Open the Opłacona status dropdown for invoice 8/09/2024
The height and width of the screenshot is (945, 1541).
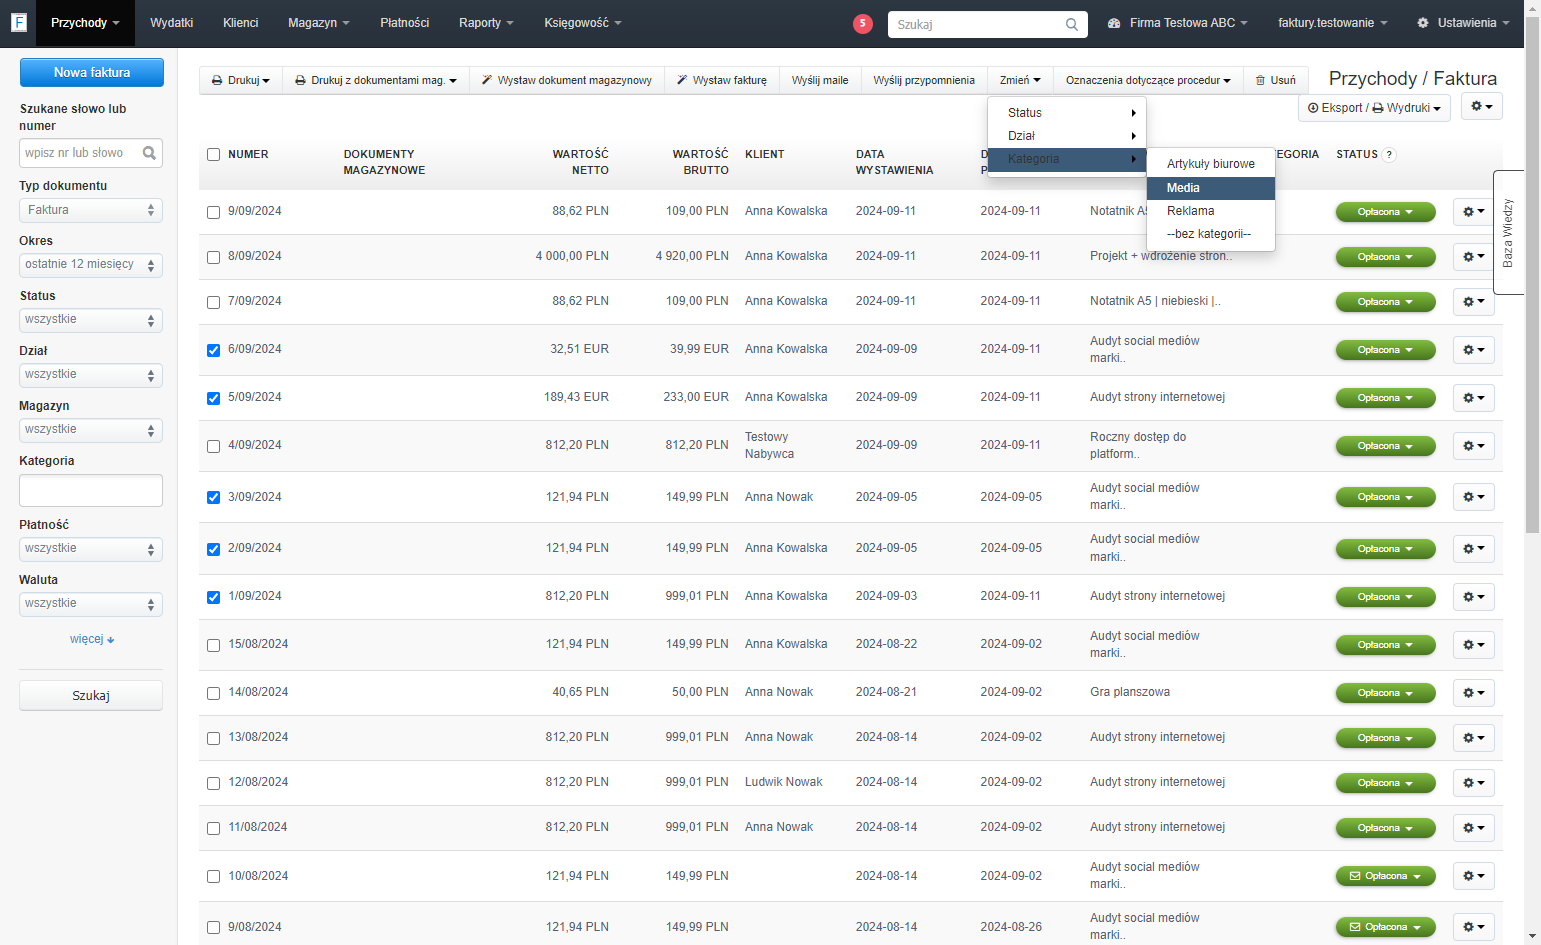(x=1386, y=257)
